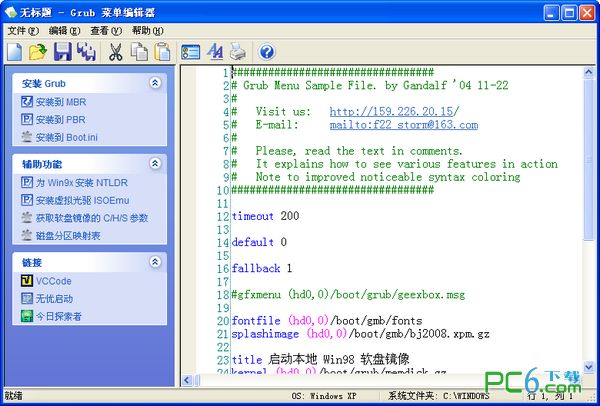Collapse the 辅助功能 panel

pos(155,164)
